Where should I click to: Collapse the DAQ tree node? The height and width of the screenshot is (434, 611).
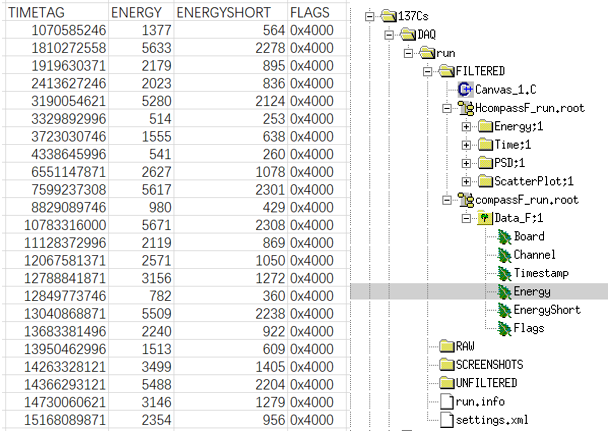pyautogui.click(x=389, y=35)
